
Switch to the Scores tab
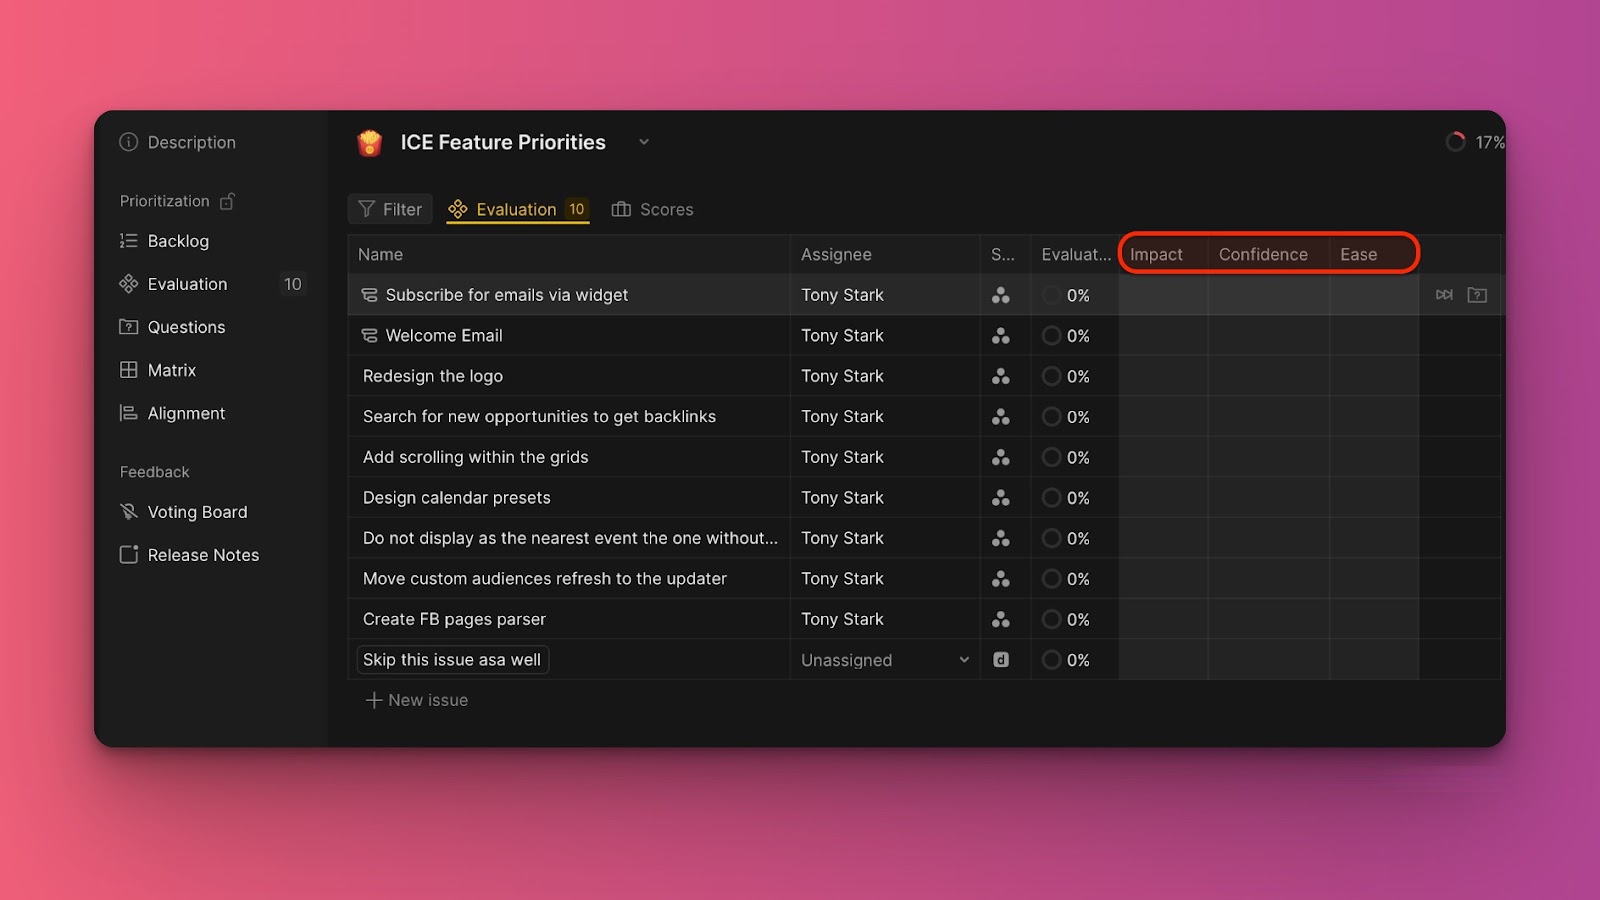coord(652,209)
